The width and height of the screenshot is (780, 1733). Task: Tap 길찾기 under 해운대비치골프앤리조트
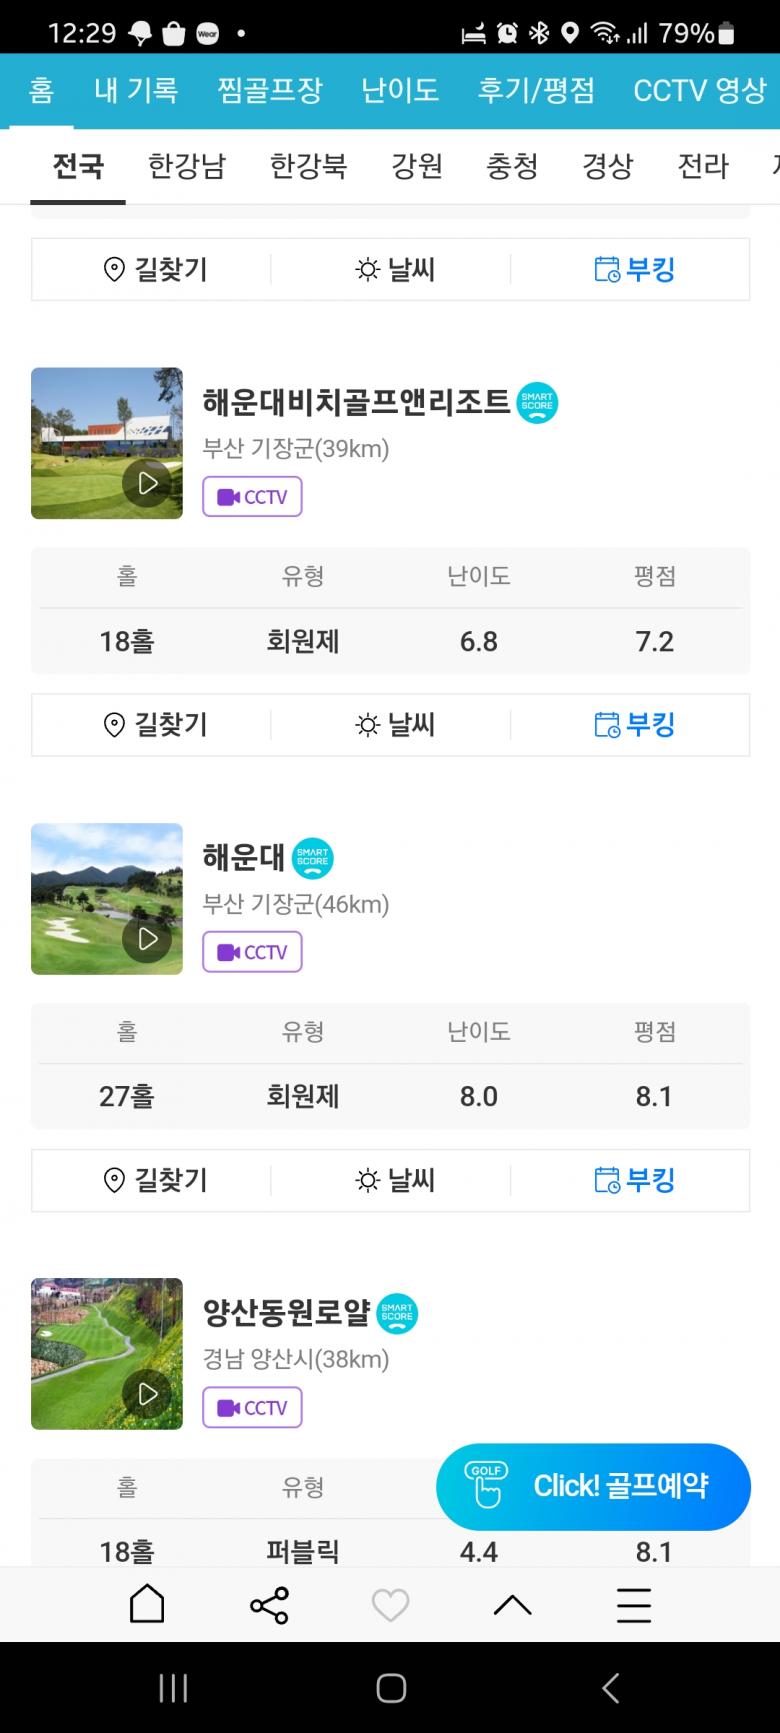pyautogui.click(x=155, y=725)
